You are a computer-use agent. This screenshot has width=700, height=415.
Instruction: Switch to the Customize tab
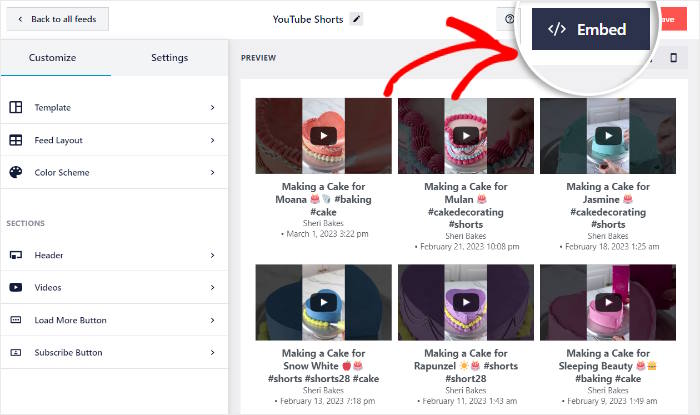click(x=52, y=58)
